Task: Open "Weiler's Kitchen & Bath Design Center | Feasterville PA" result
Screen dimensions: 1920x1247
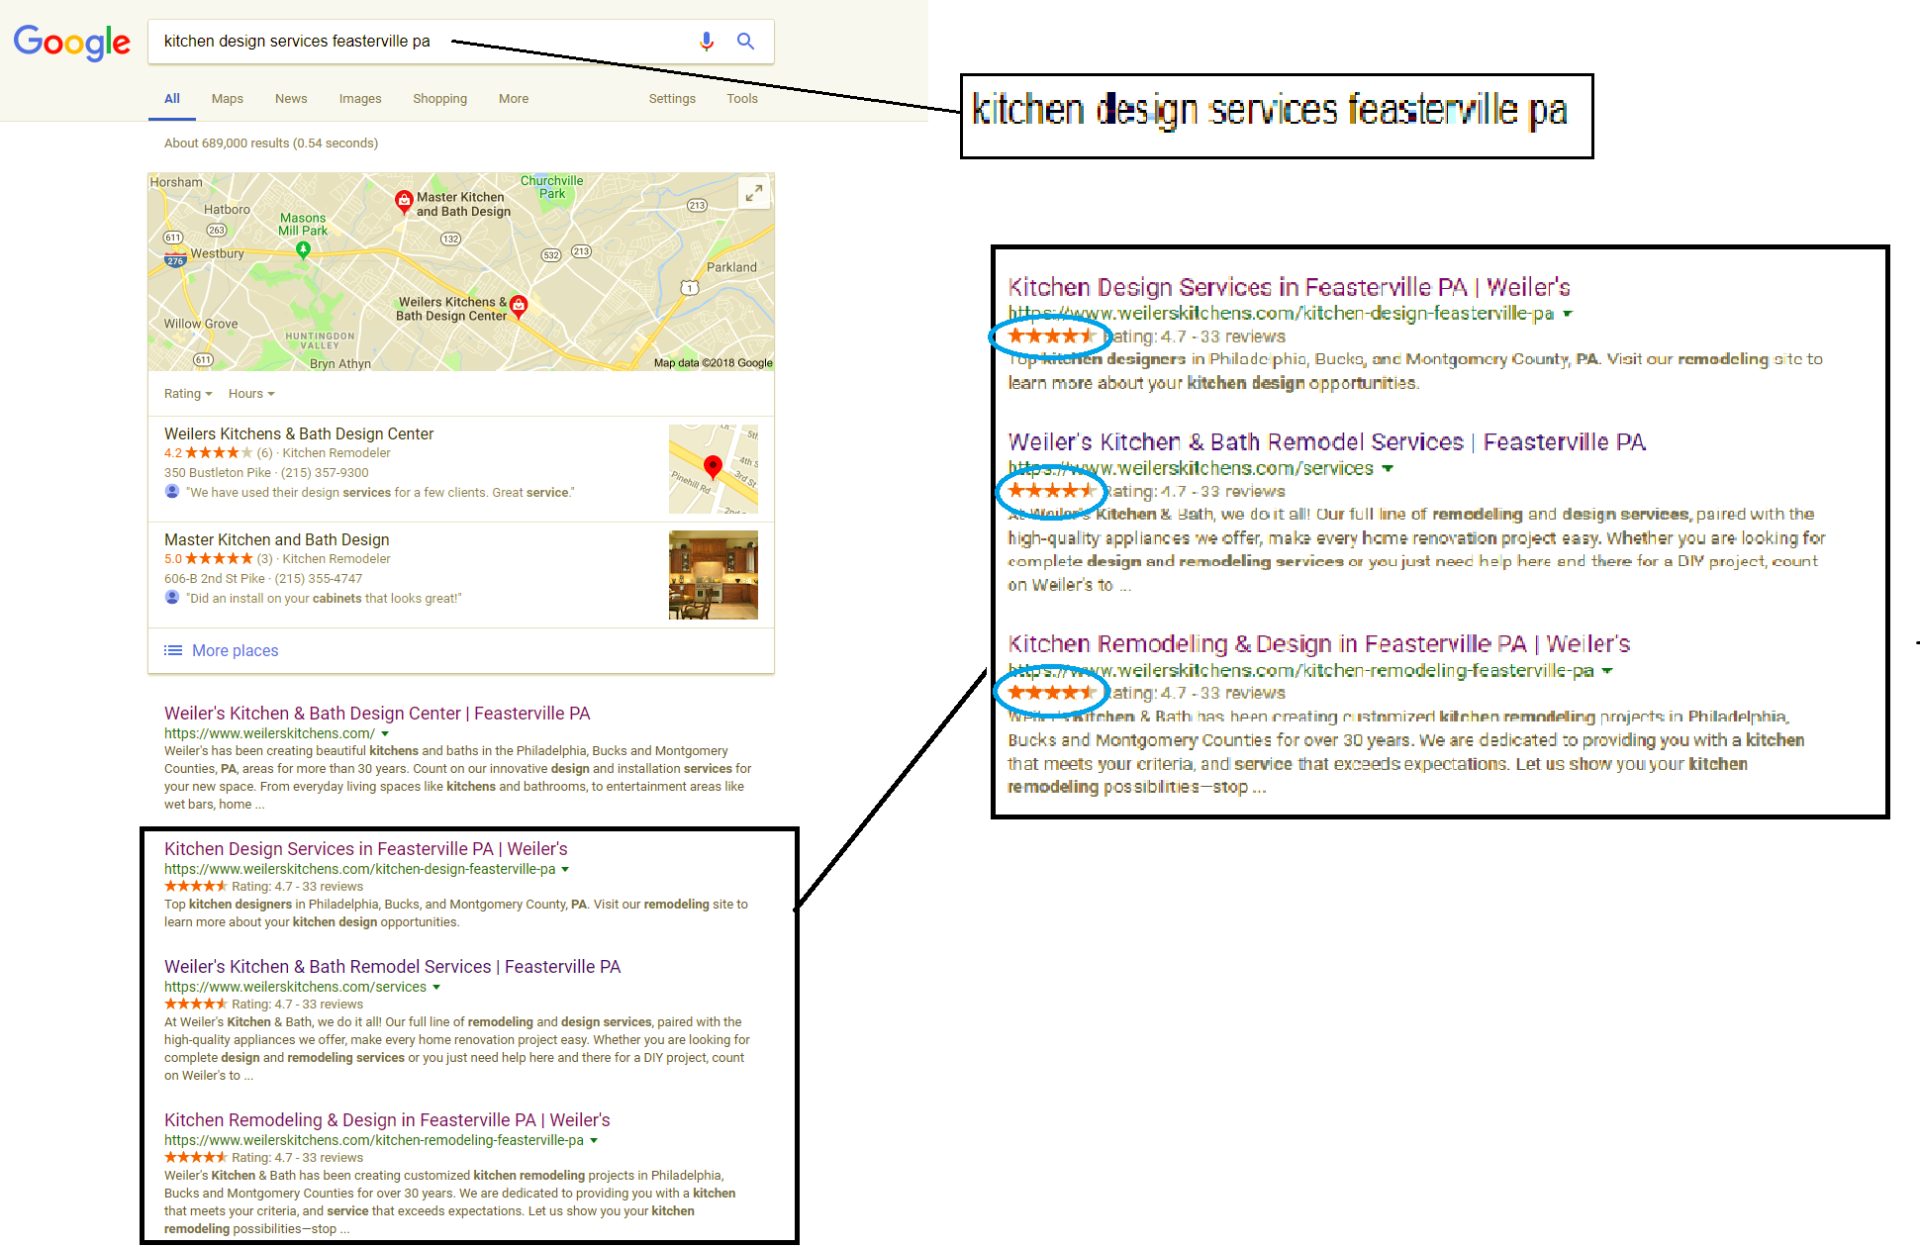Action: tap(377, 714)
